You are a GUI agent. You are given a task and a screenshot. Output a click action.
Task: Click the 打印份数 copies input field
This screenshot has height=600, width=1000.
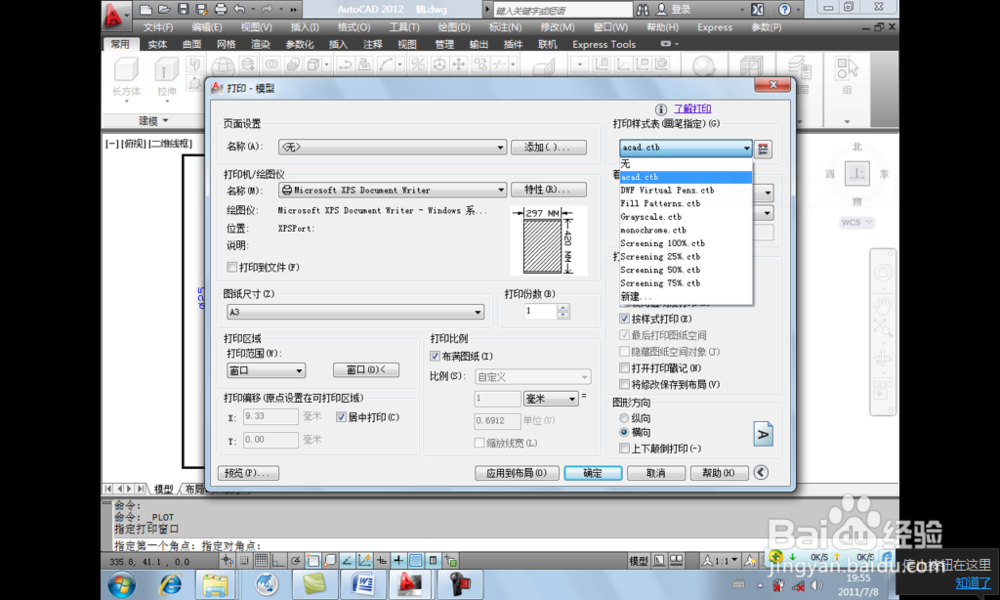tap(540, 311)
